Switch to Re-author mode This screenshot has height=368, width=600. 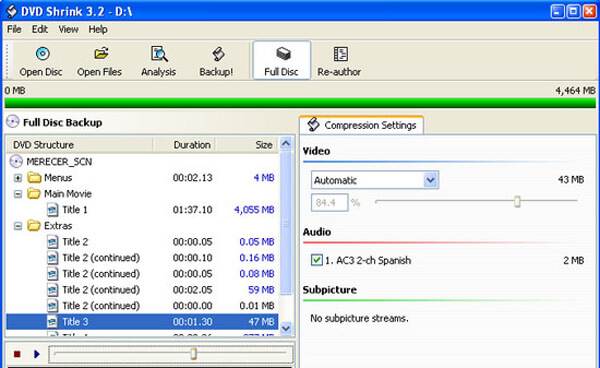[x=339, y=61]
